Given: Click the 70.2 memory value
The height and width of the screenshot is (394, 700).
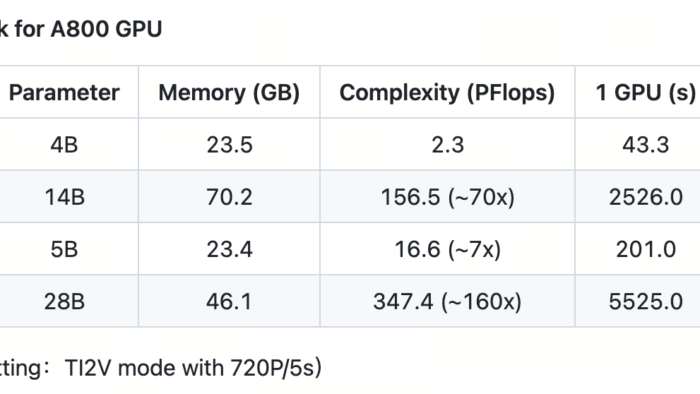Looking at the screenshot, I should 229,197.
